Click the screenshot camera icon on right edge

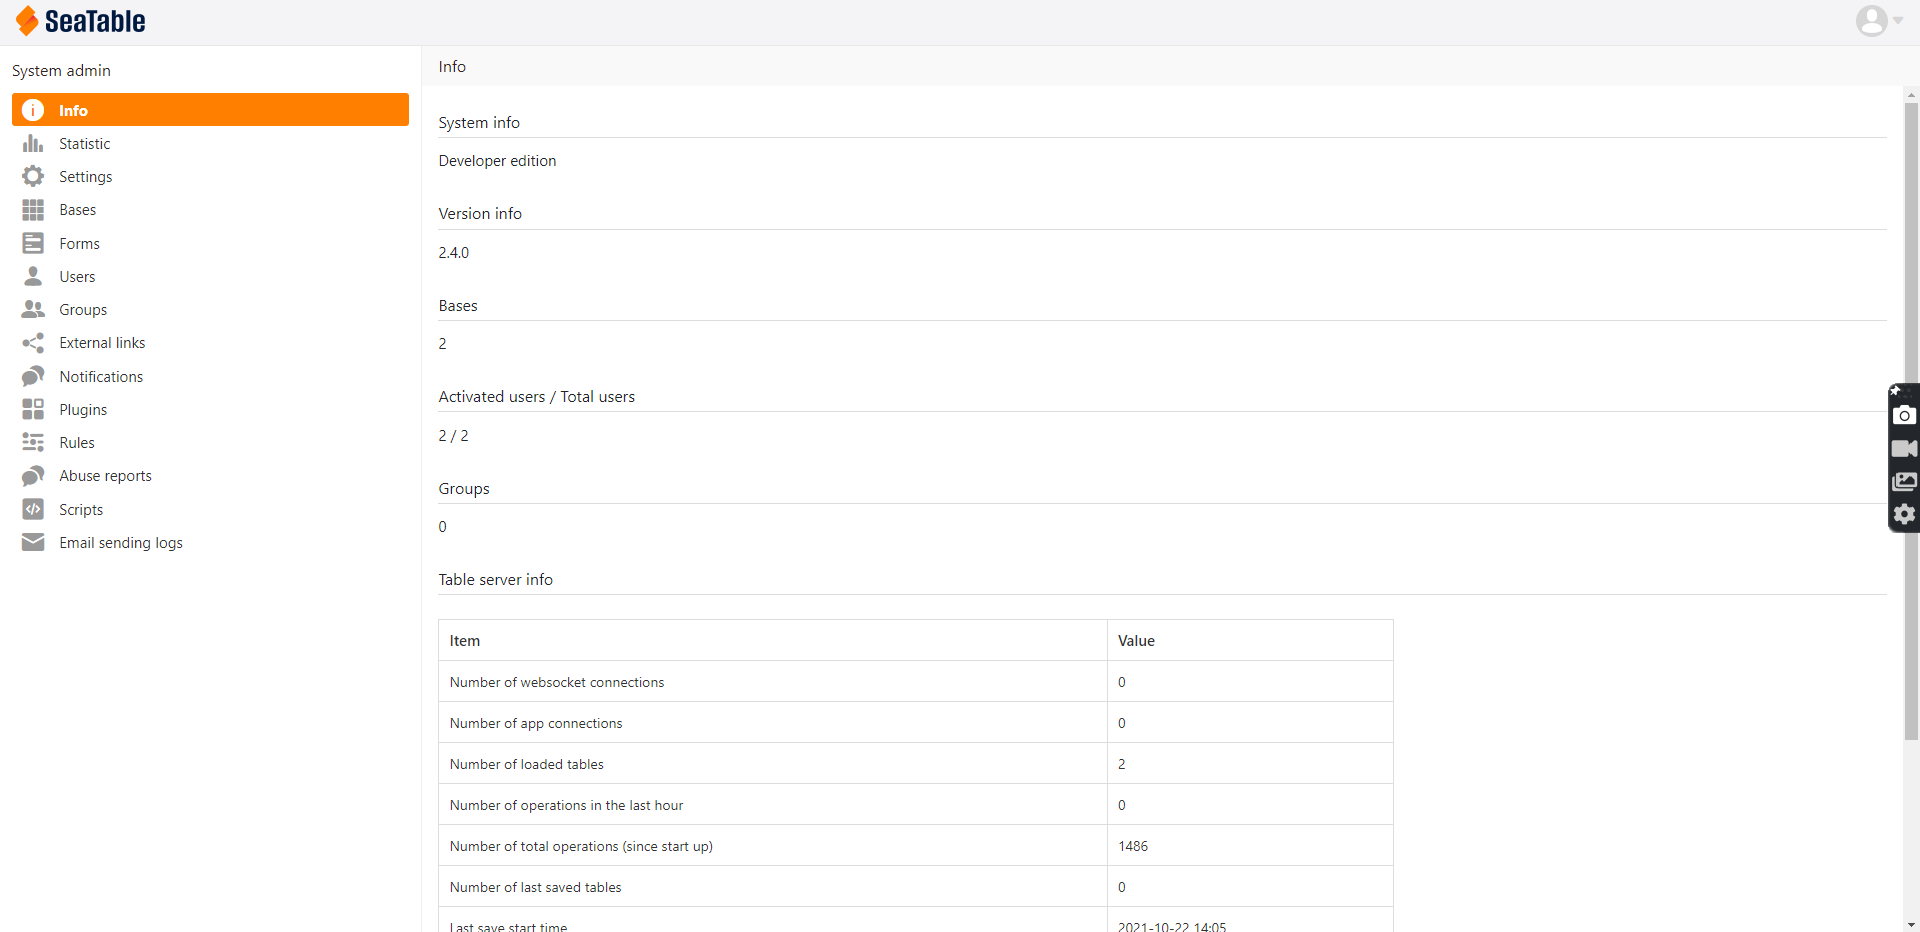point(1904,416)
